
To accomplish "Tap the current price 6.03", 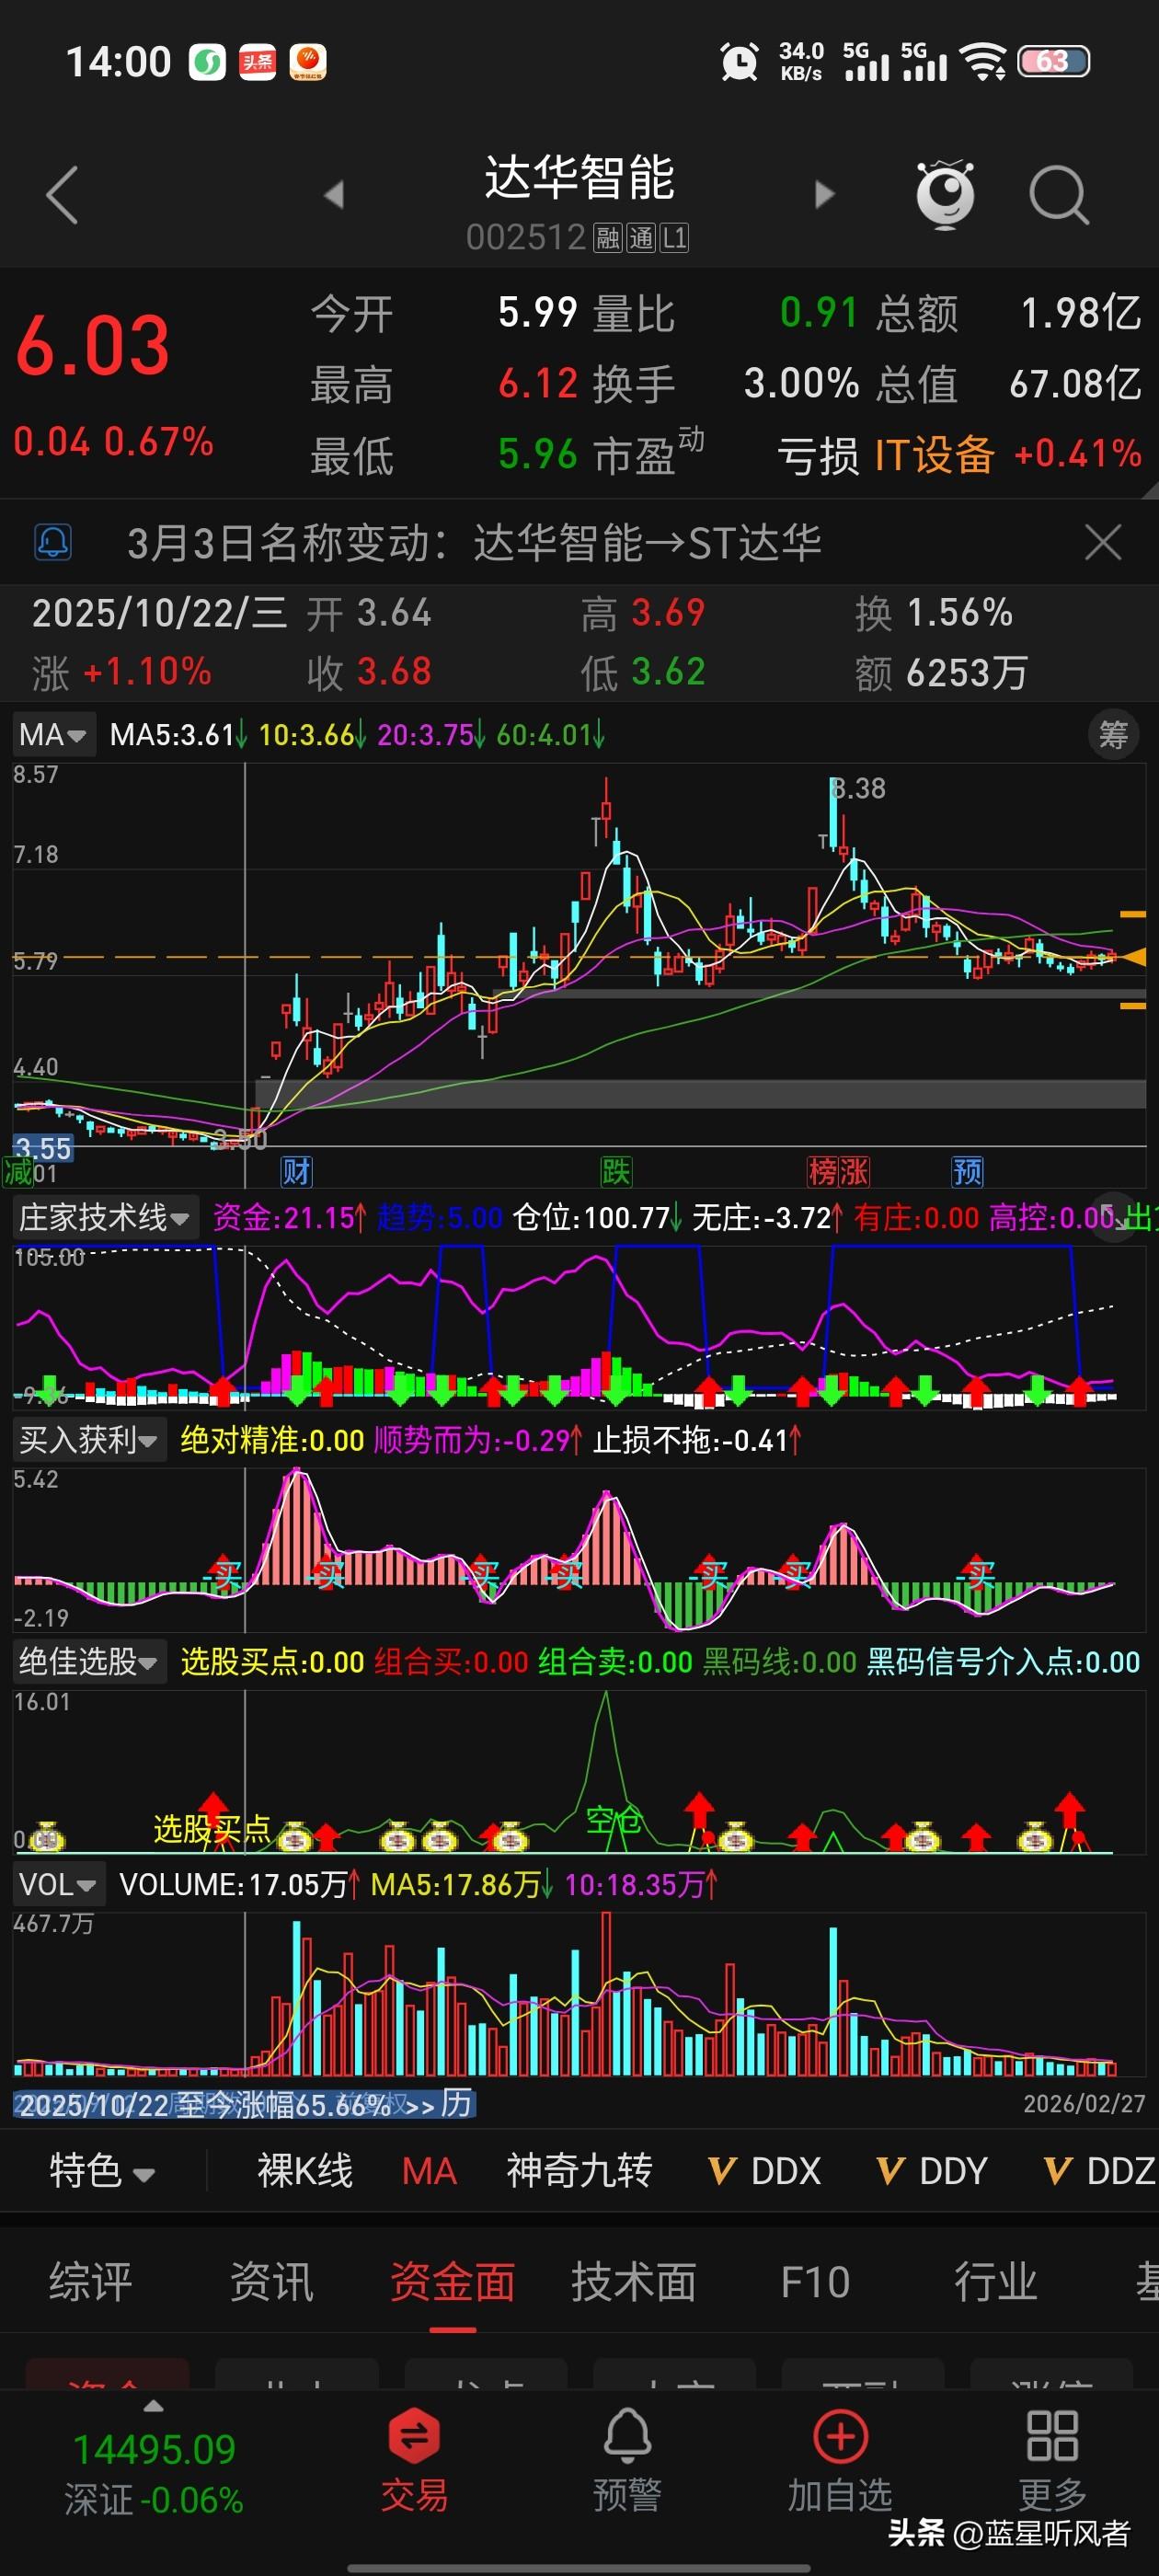I will point(92,346).
